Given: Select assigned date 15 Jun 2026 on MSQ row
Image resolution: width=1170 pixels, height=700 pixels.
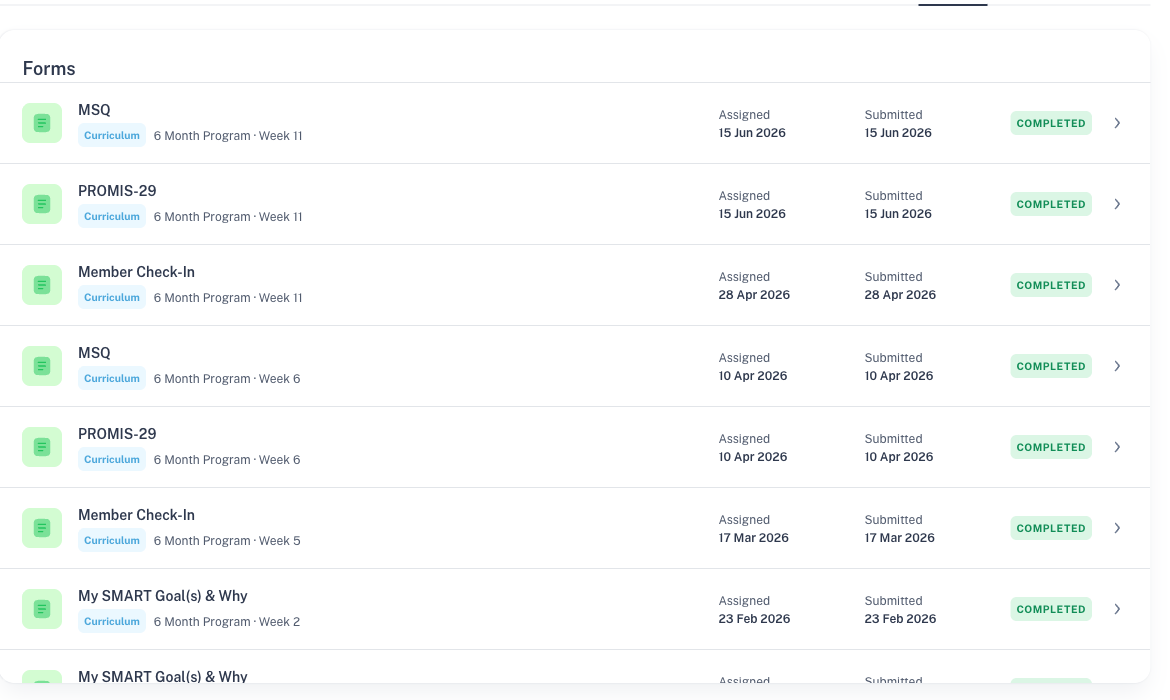Looking at the screenshot, I should click(x=752, y=133).
